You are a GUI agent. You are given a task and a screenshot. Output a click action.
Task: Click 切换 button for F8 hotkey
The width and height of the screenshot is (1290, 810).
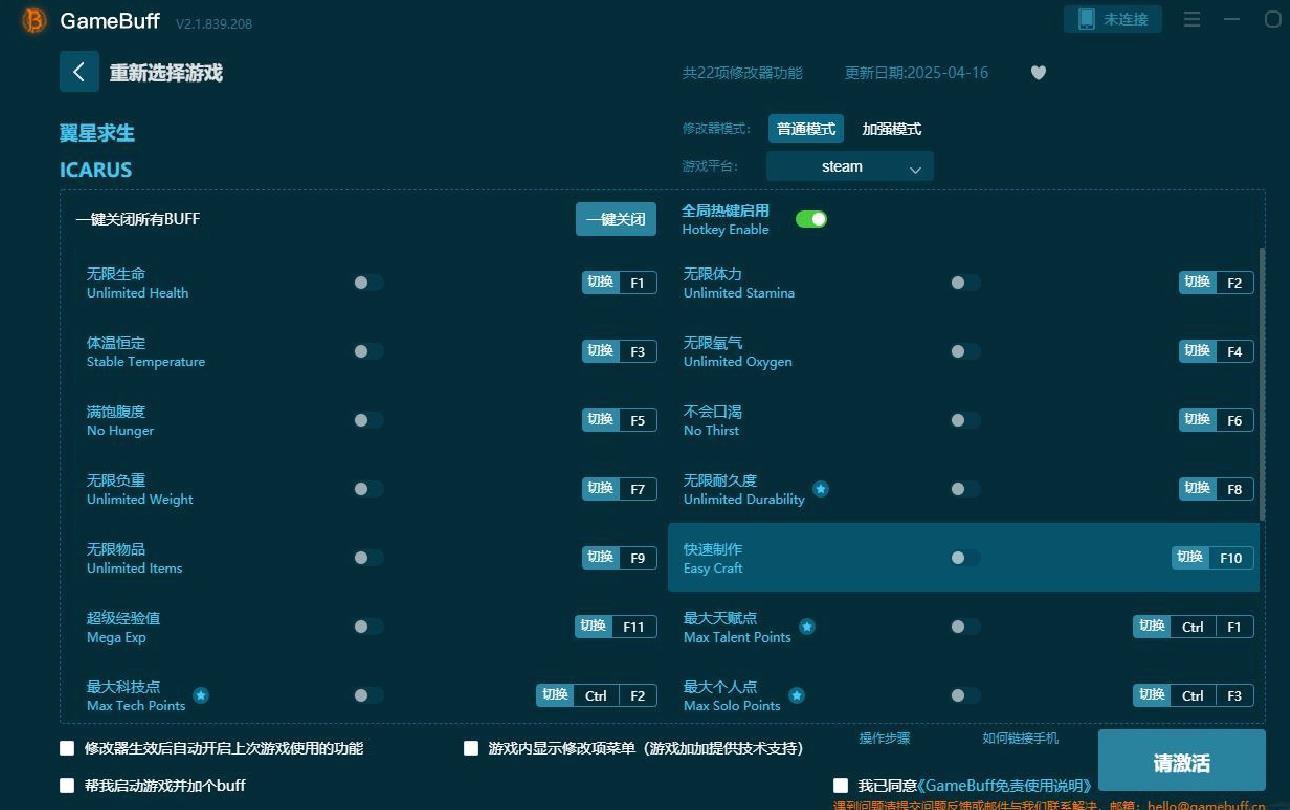(1197, 488)
